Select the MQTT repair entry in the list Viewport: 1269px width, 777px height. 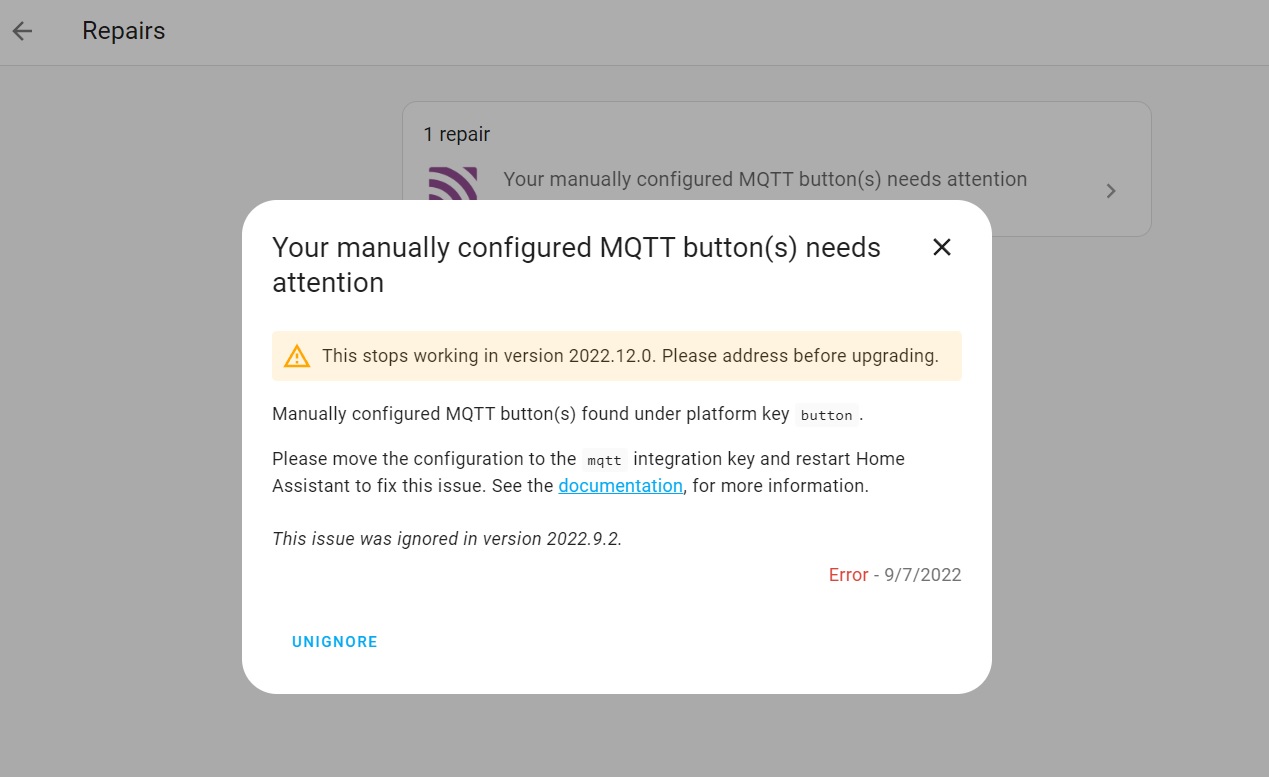click(x=764, y=180)
